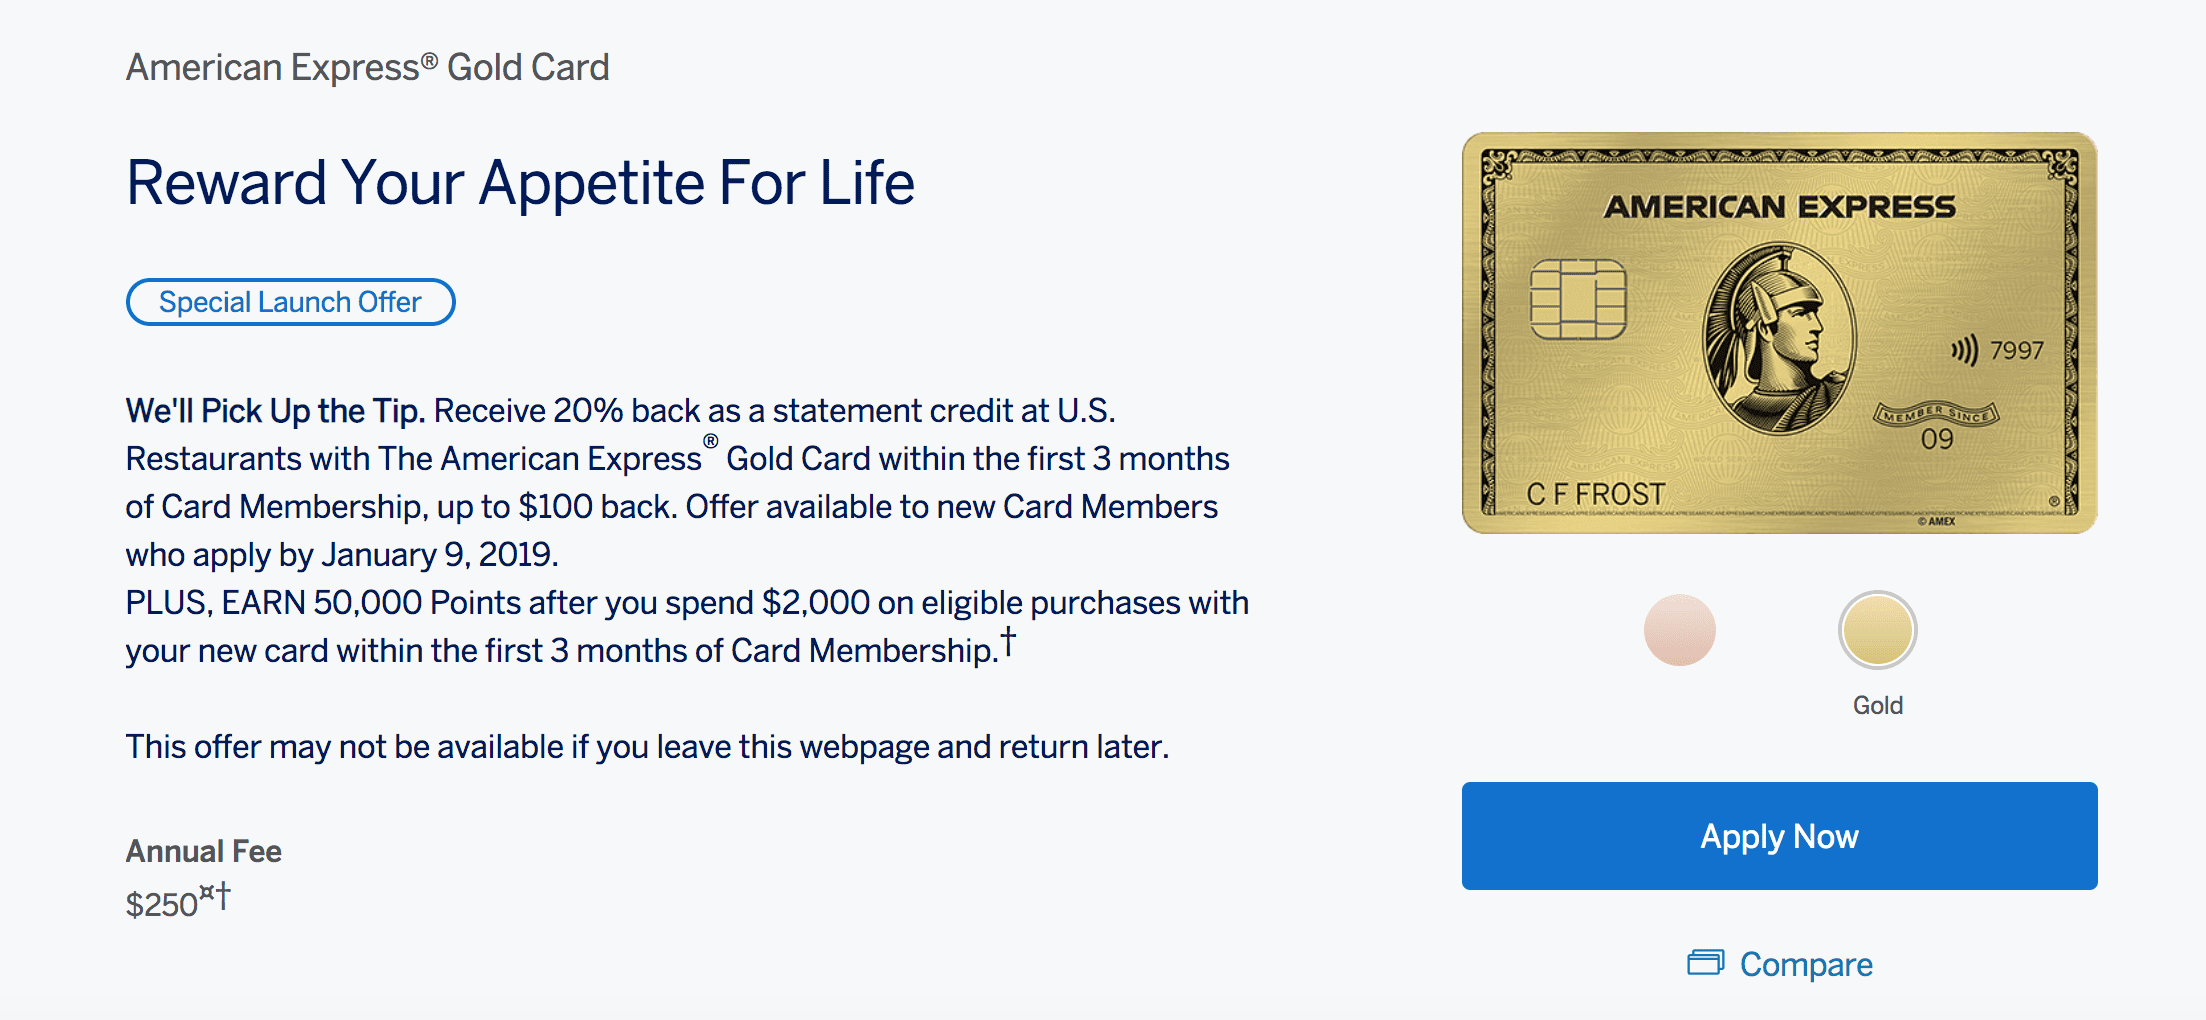Screen dimensions: 2206x1020
Task: Click the Annual Fee label
Action: [204, 851]
